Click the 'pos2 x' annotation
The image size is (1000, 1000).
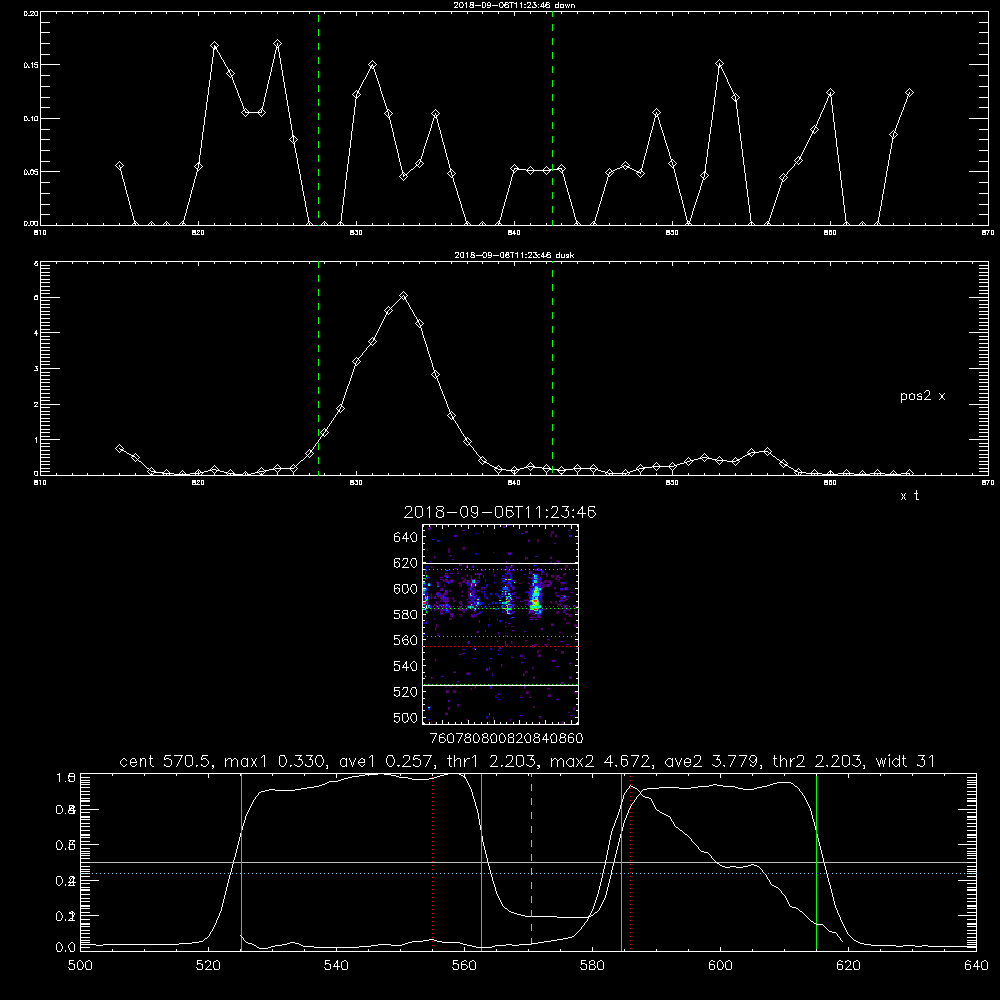click(922, 396)
